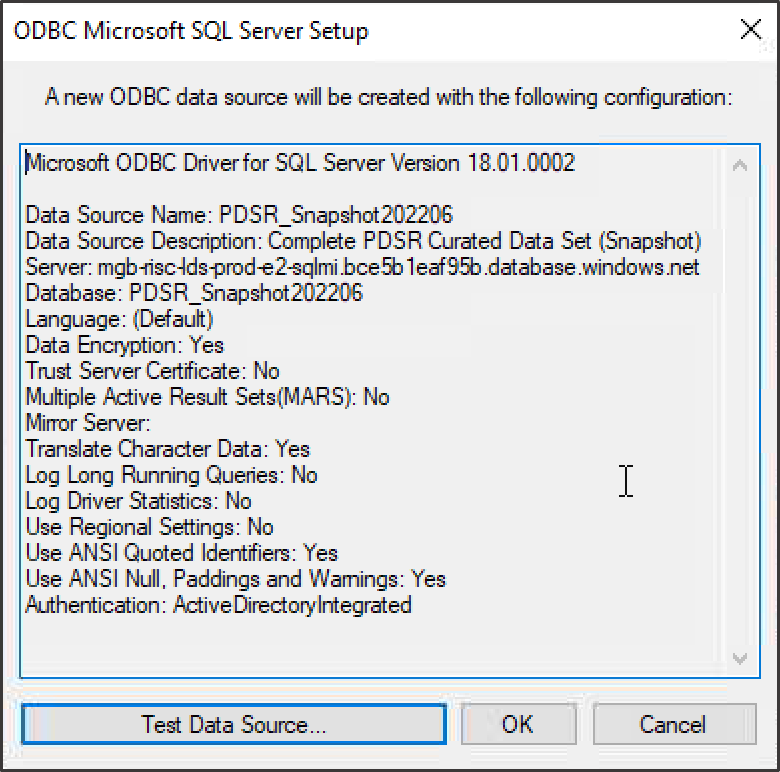Viewport: 780px width, 772px height.
Task: Click the Microsoft ODBC Driver version line
Action: [300, 163]
